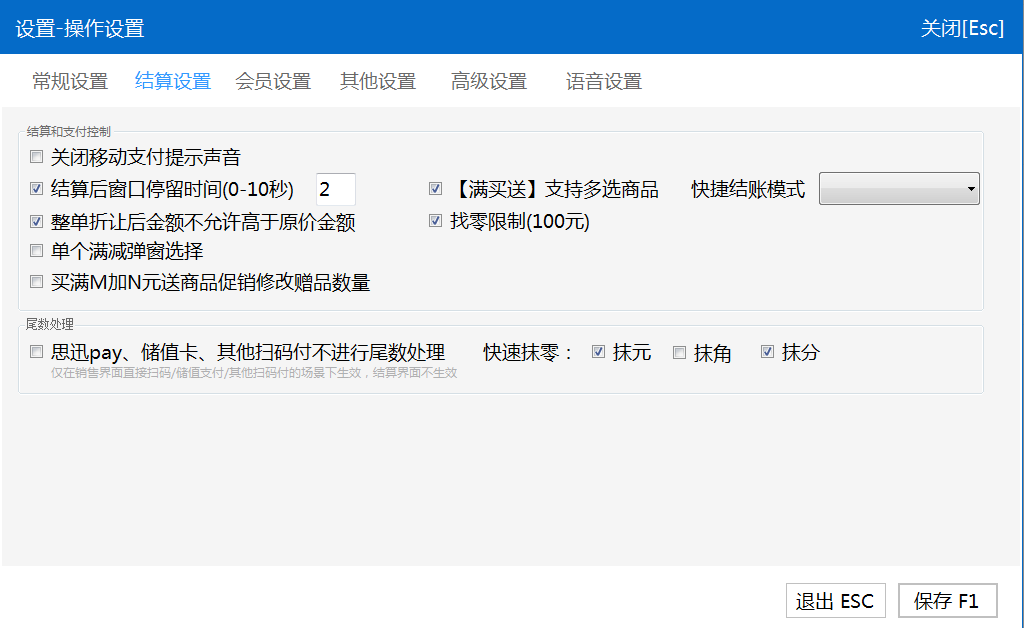Uncheck 找零限制(100元) checkbox
Image resolution: width=1024 pixels, height=628 pixels.
coord(436,221)
